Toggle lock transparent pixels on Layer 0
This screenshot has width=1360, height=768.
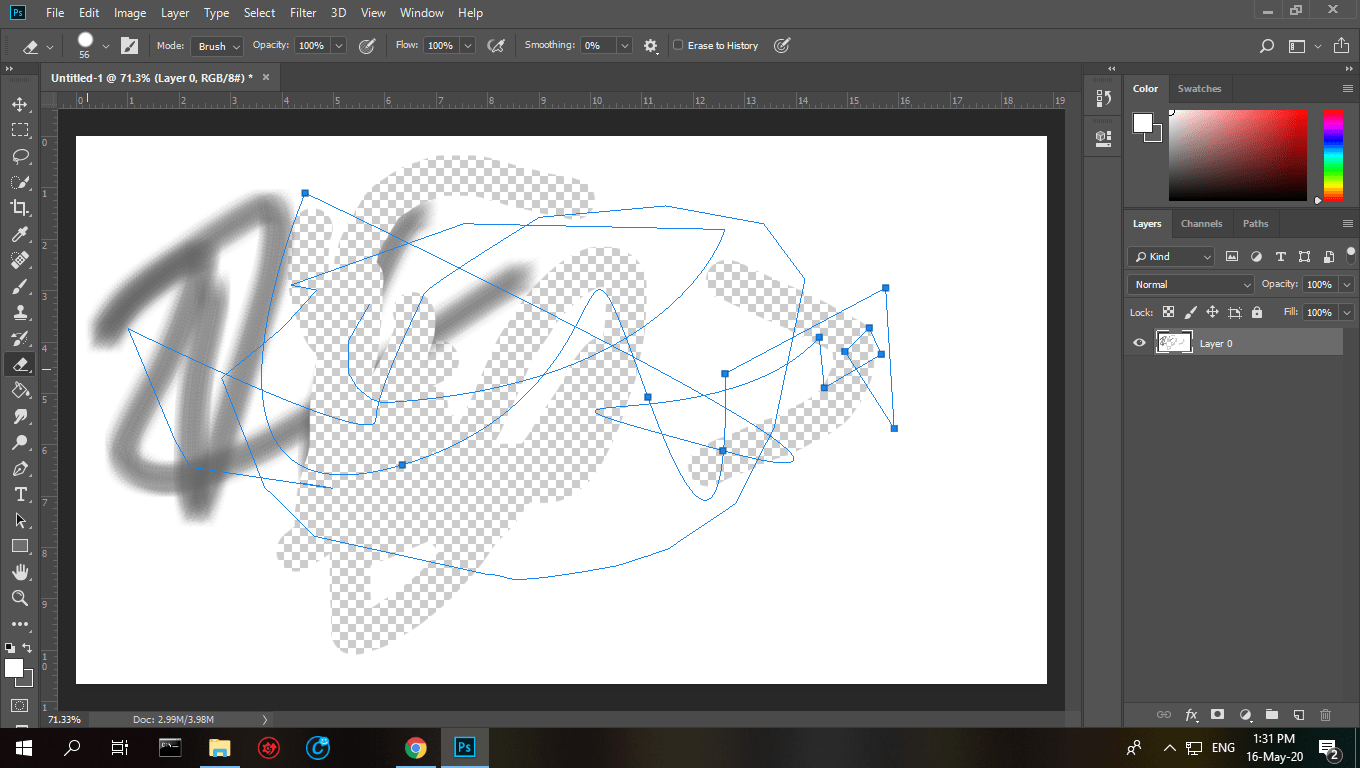1168,312
